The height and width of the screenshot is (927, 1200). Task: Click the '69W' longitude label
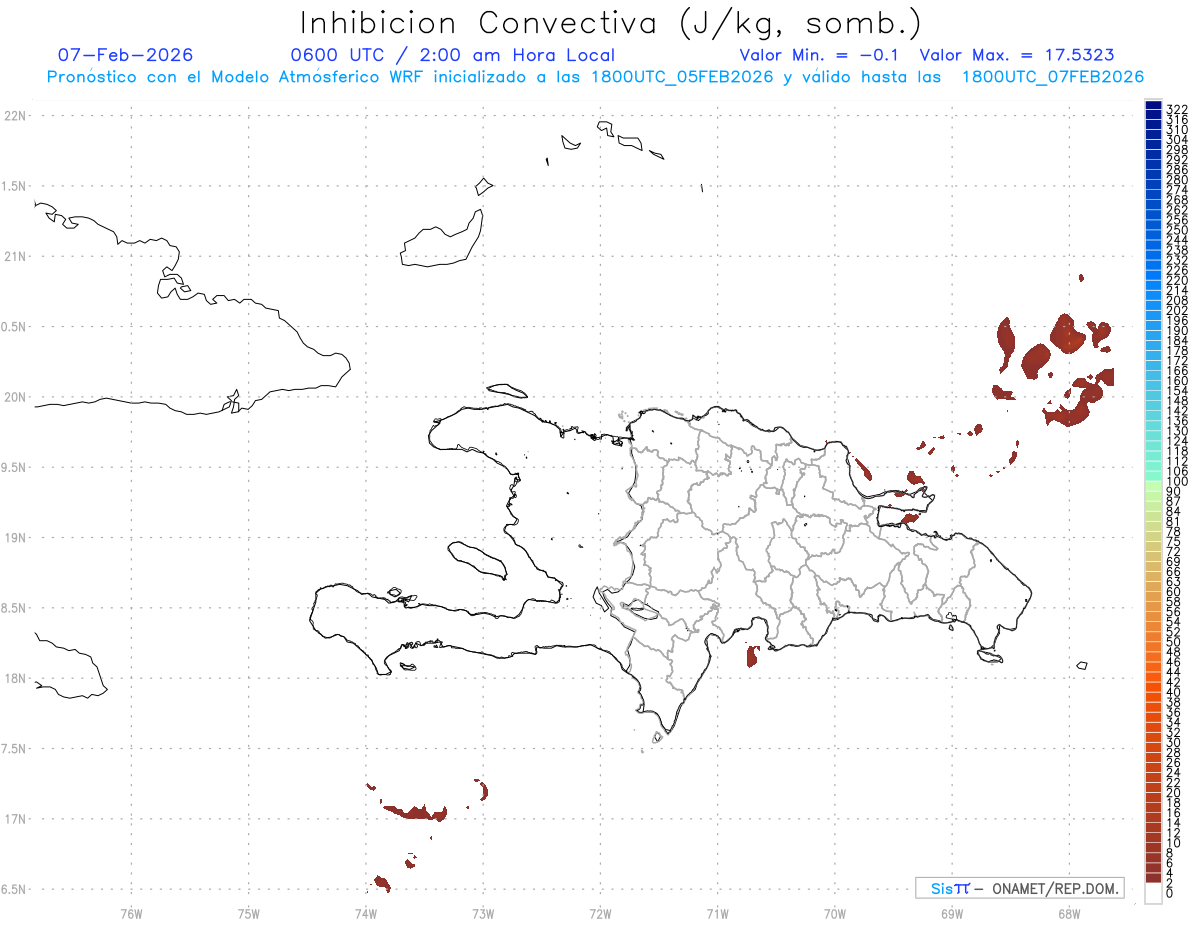coord(952,913)
